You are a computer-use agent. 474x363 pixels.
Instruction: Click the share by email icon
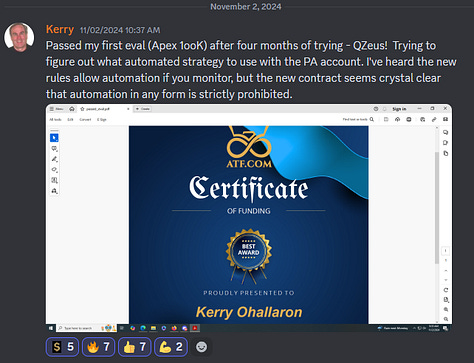(445, 119)
